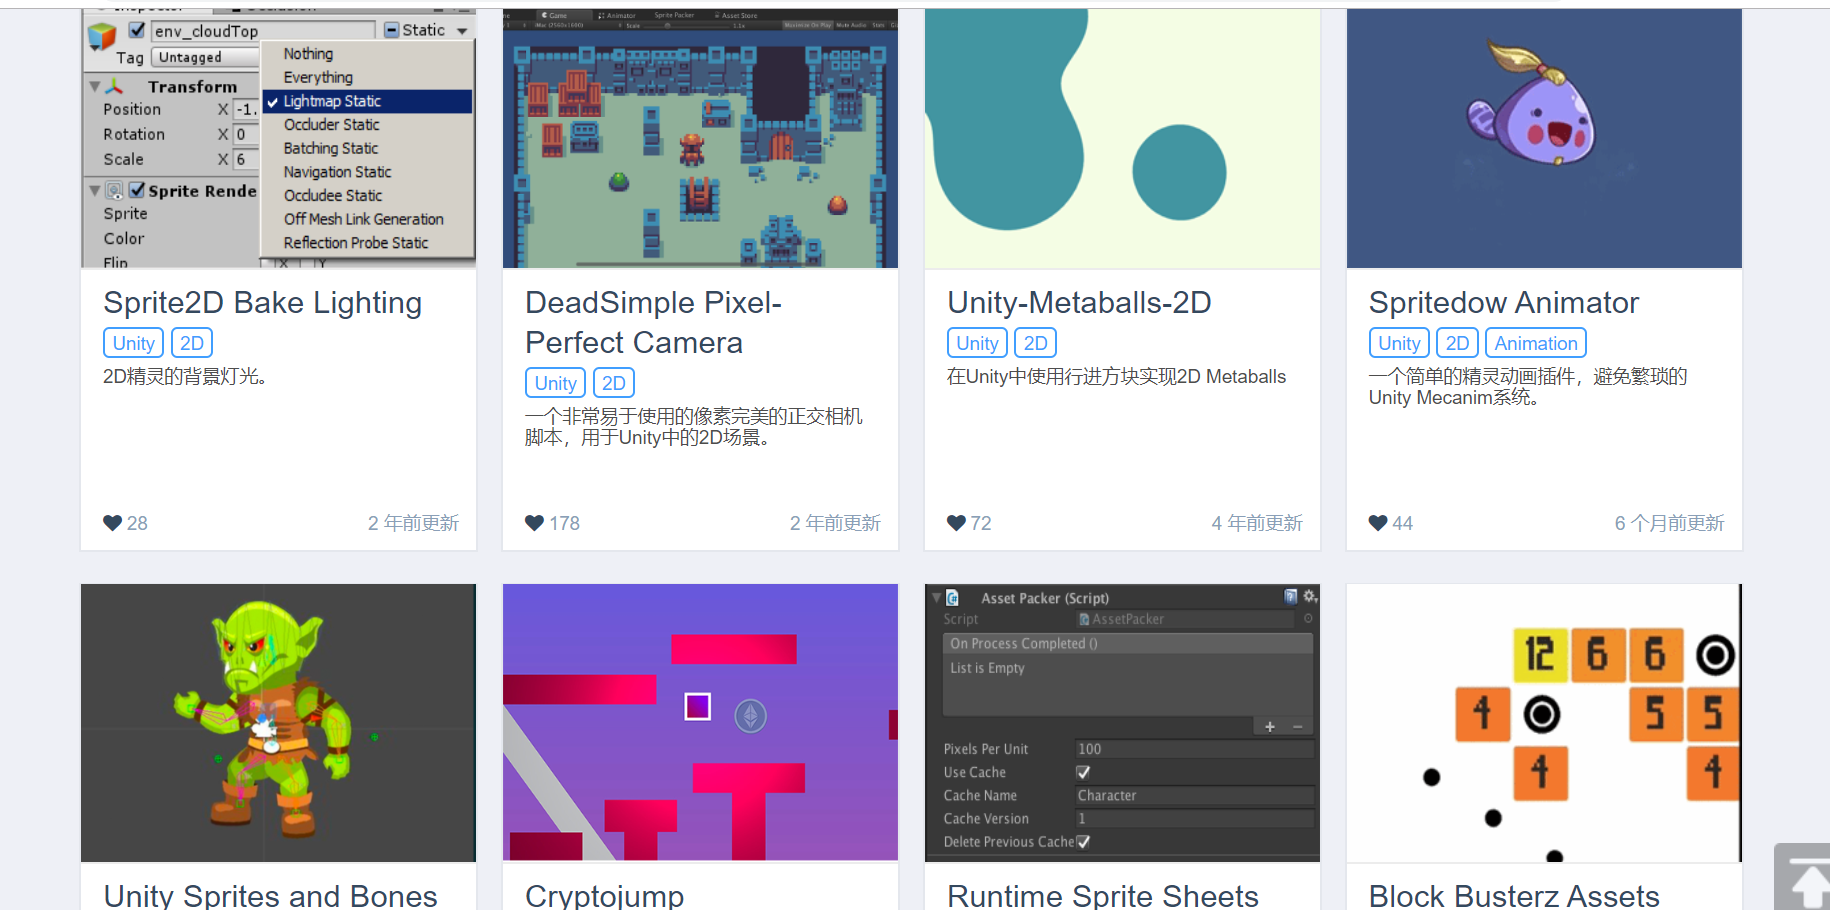Click the '6 个月前更新' update text

coord(1669,523)
